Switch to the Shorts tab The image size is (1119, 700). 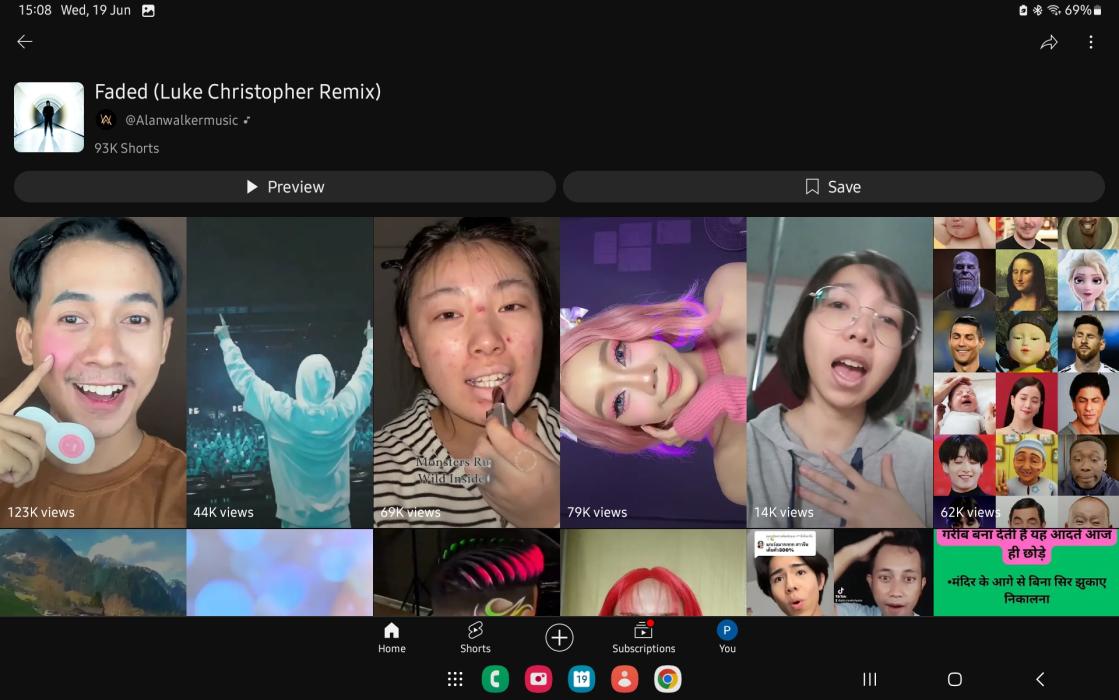pos(475,637)
